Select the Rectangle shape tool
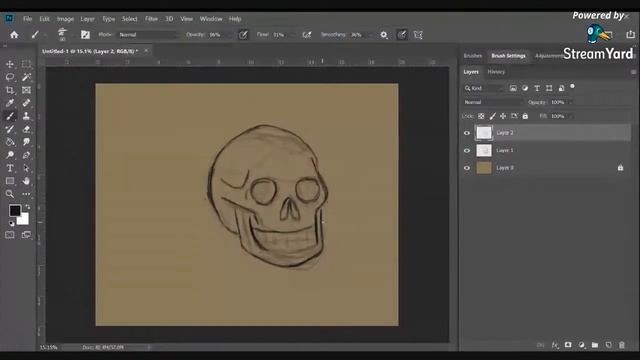This screenshot has width=640, height=360. pos(10,181)
